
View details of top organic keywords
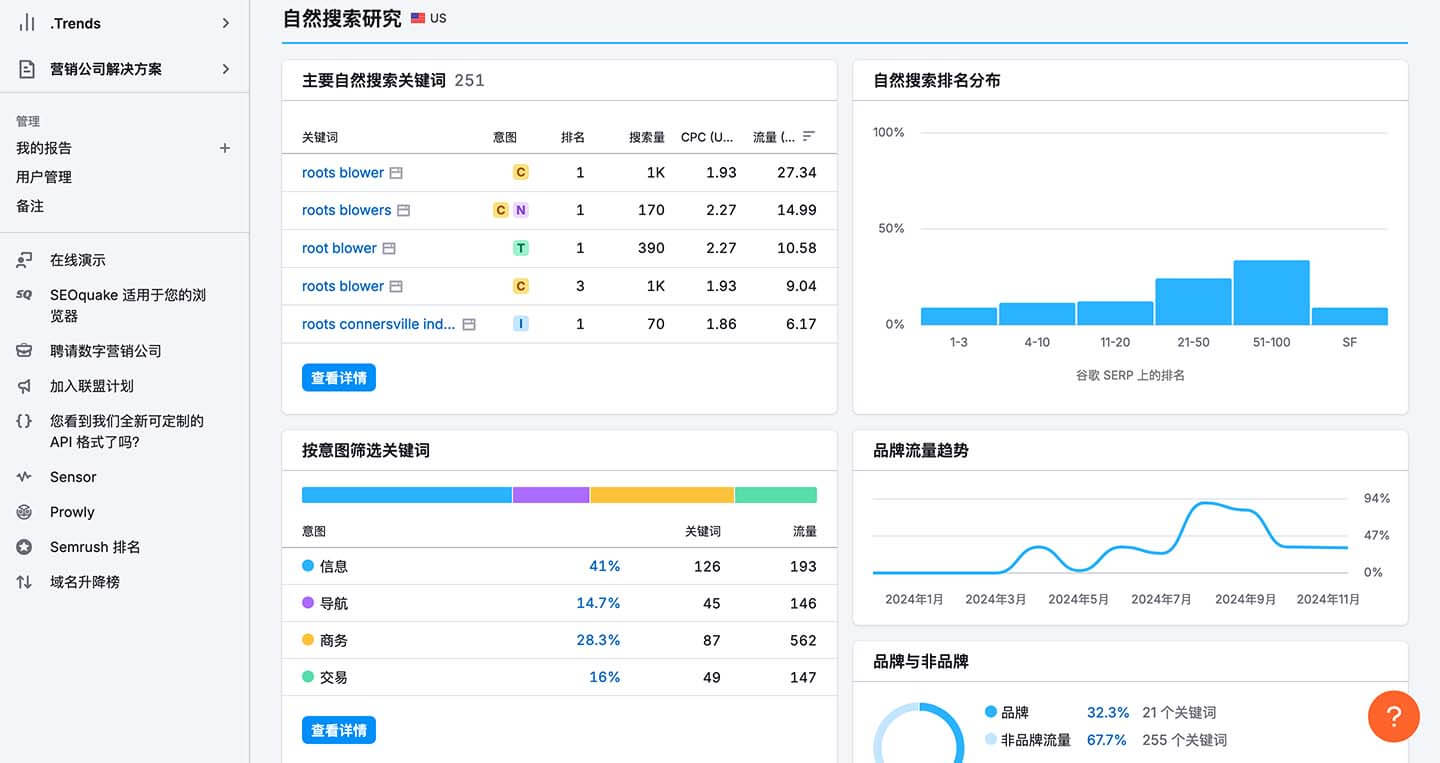tap(339, 378)
